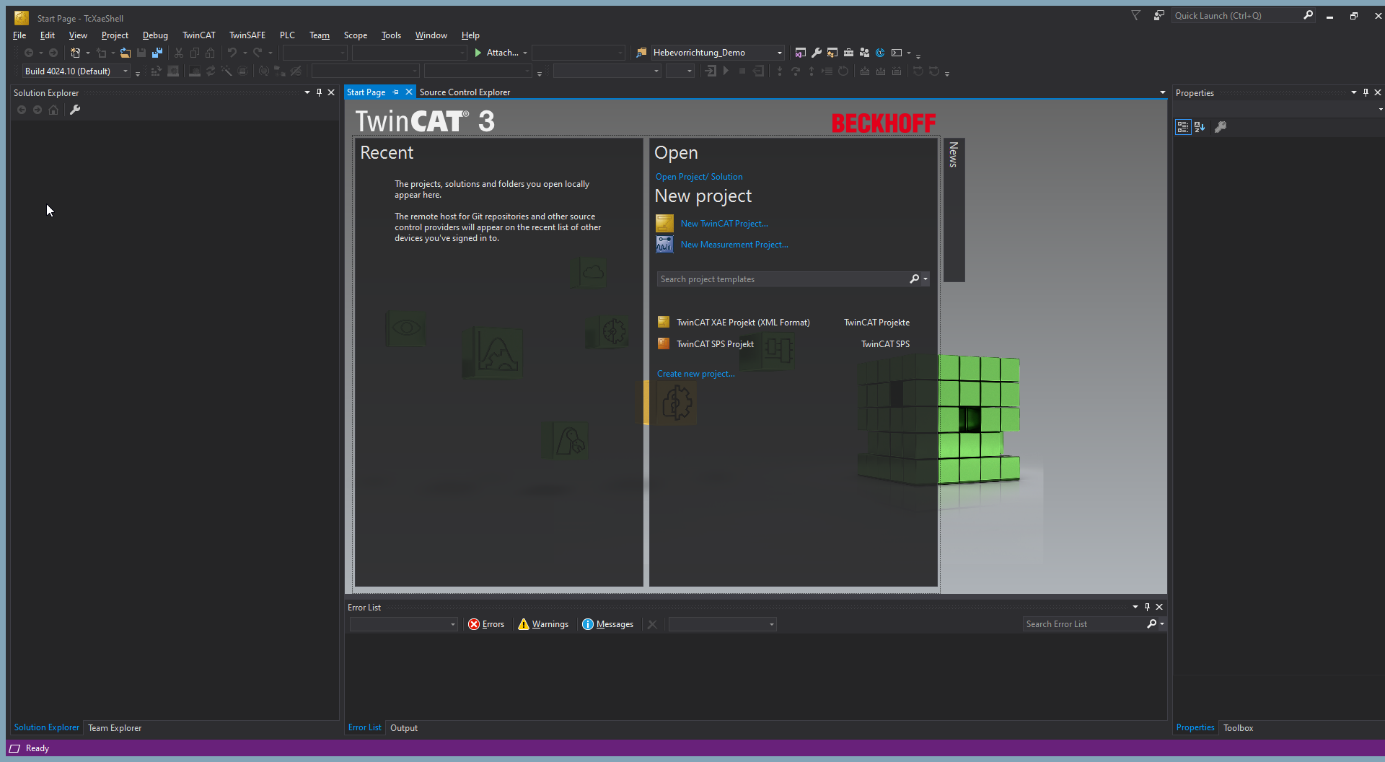Click the New TwinCAT Project... link
The height and width of the screenshot is (762, 1385).
[724, 223]
